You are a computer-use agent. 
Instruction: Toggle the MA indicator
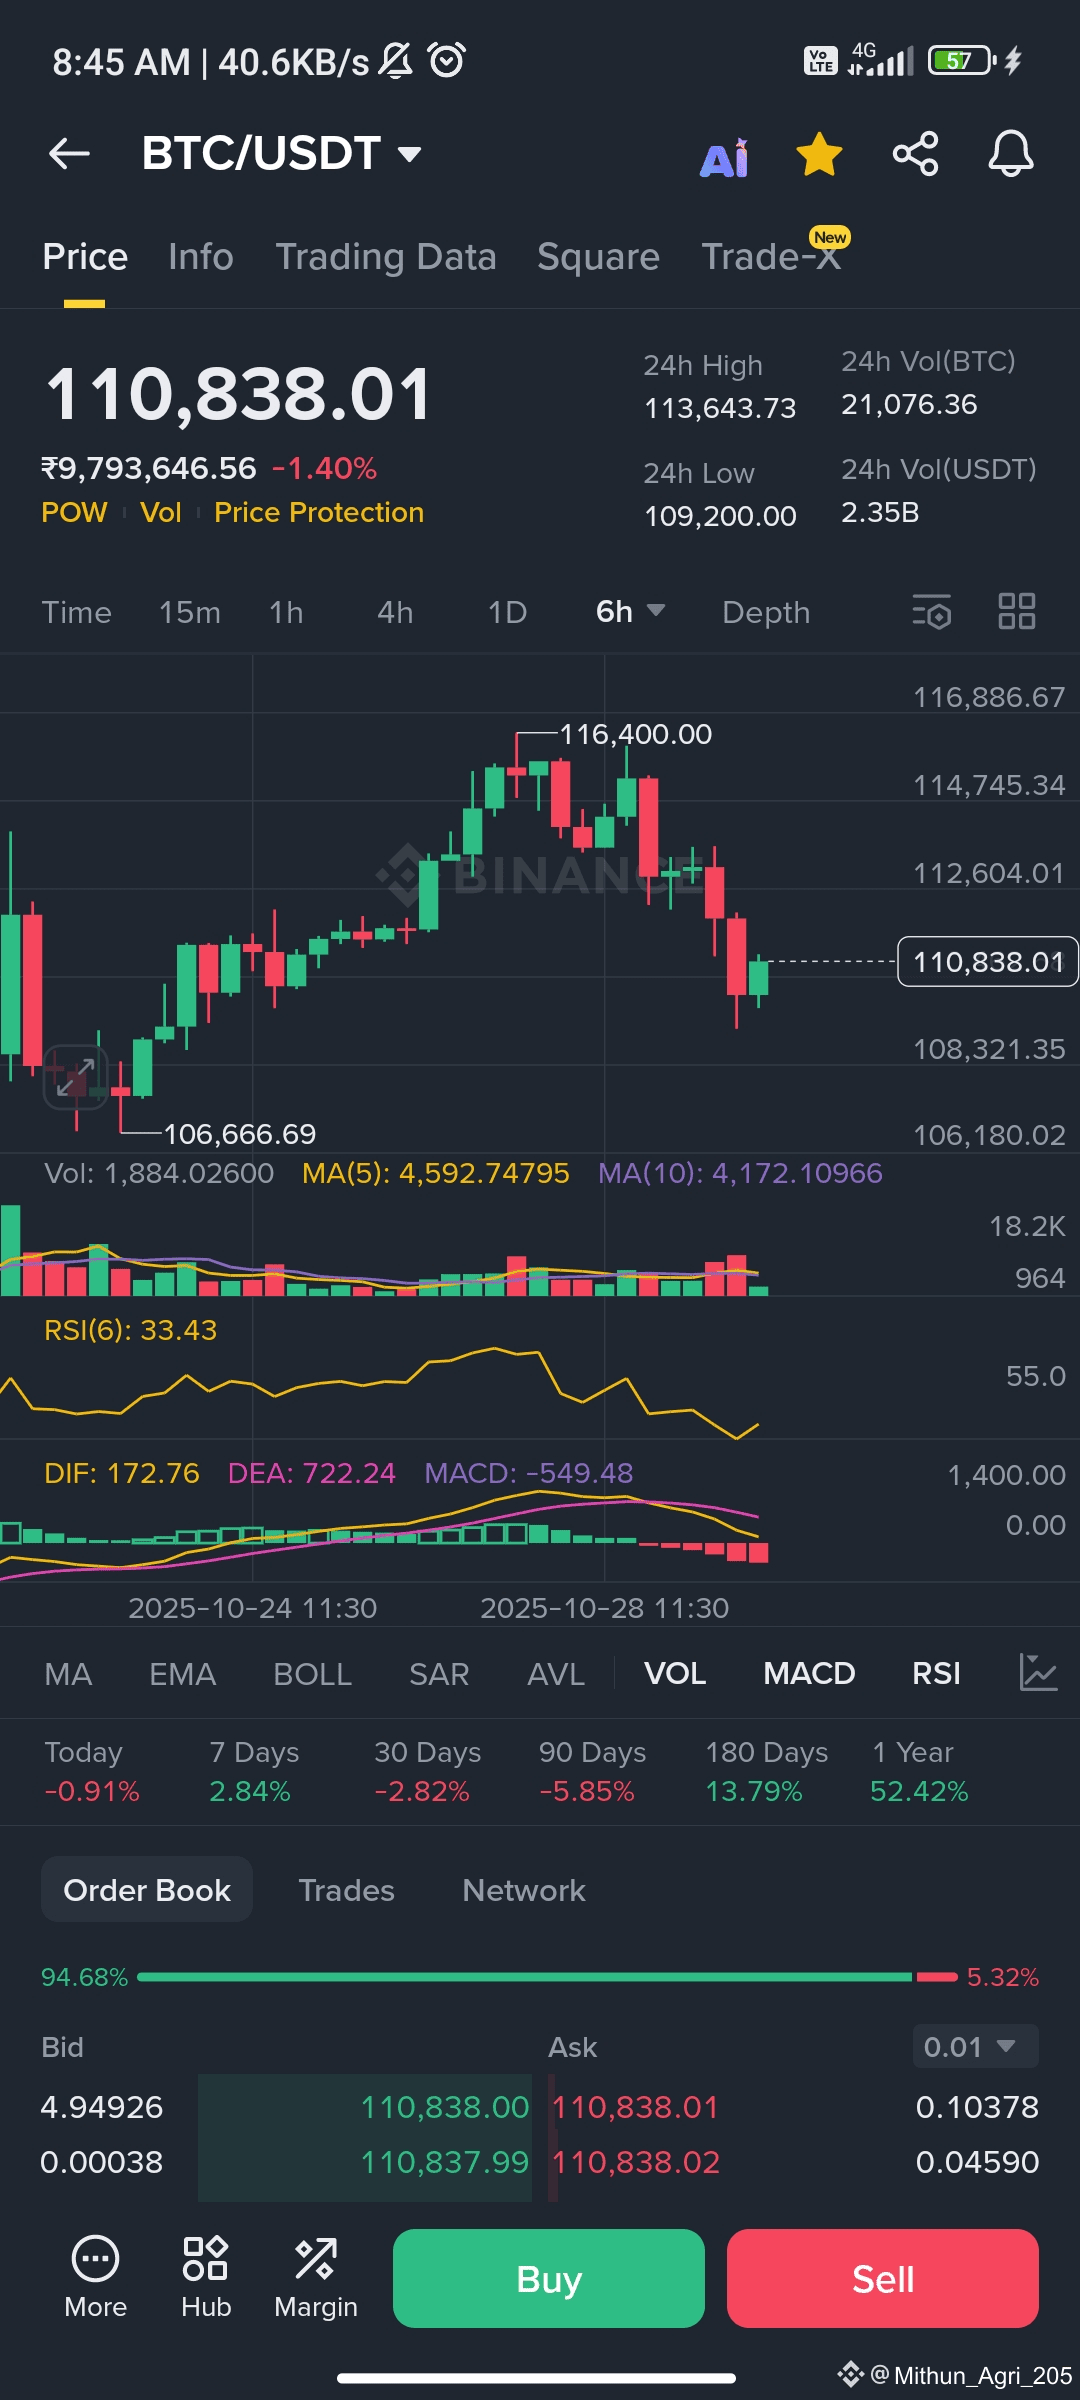click(68, 1673)
